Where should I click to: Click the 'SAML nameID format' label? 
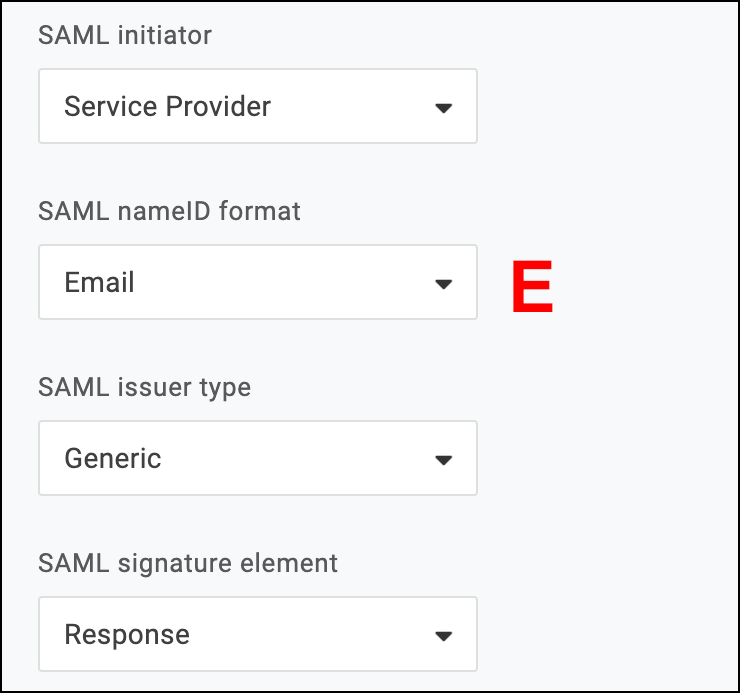coord(169,211)
